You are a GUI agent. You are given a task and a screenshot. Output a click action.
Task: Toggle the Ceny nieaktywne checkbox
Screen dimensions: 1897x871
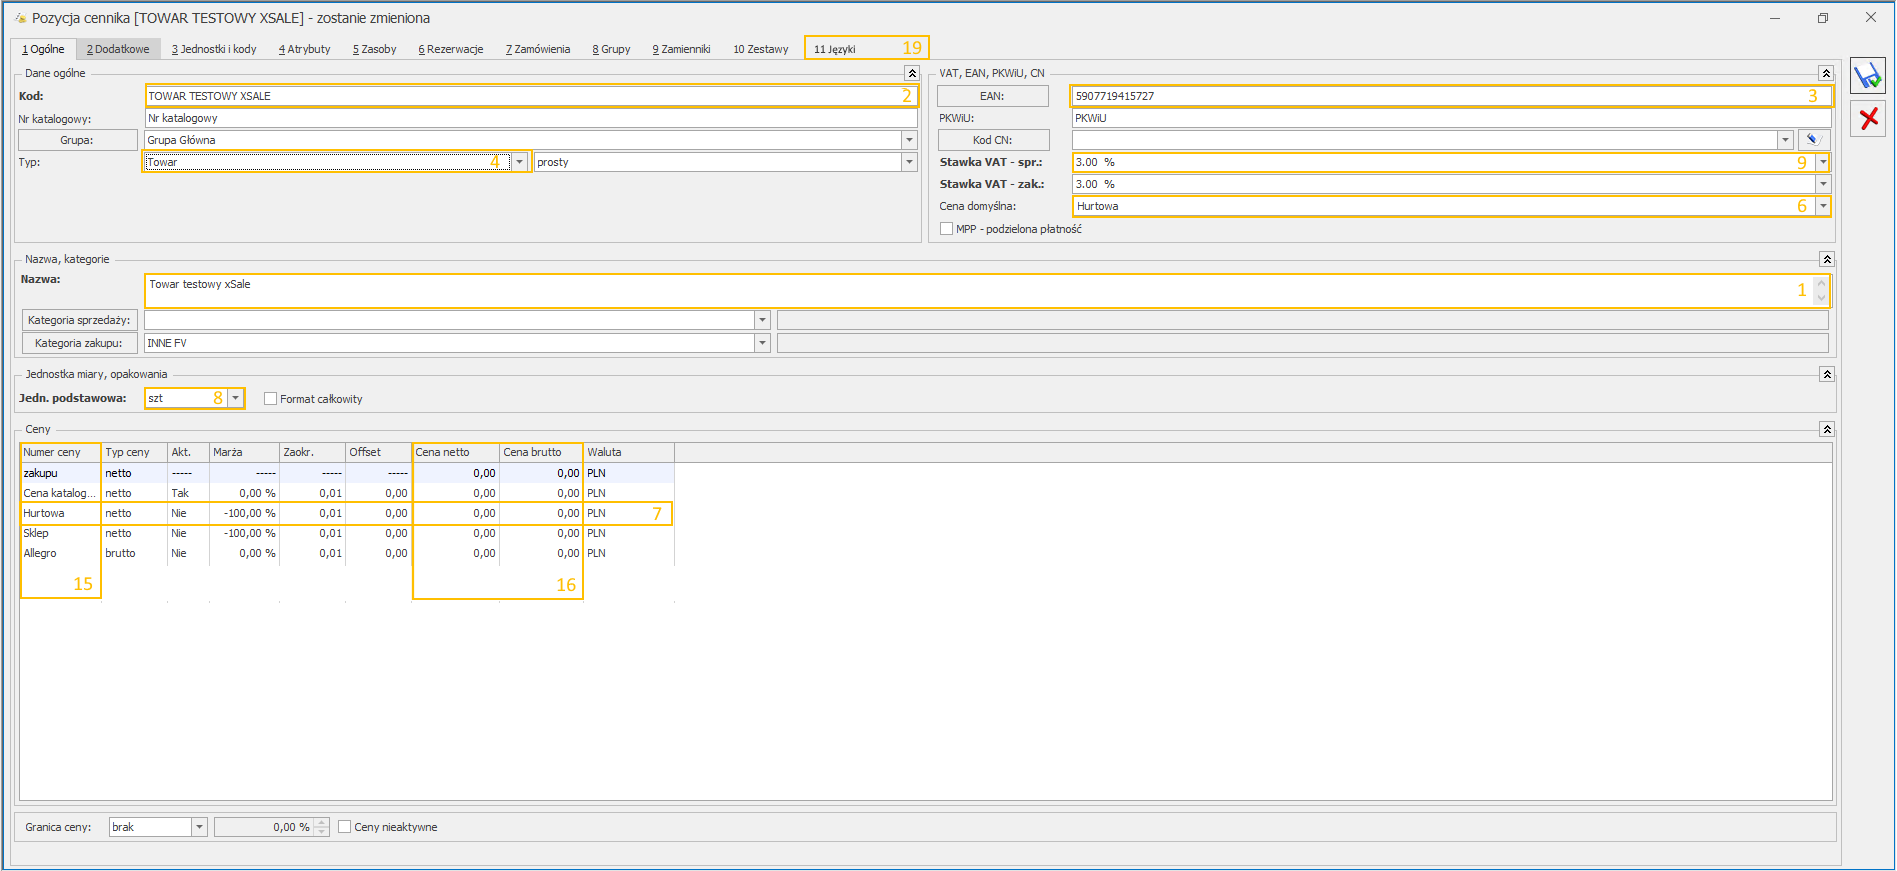pos(344,827)
